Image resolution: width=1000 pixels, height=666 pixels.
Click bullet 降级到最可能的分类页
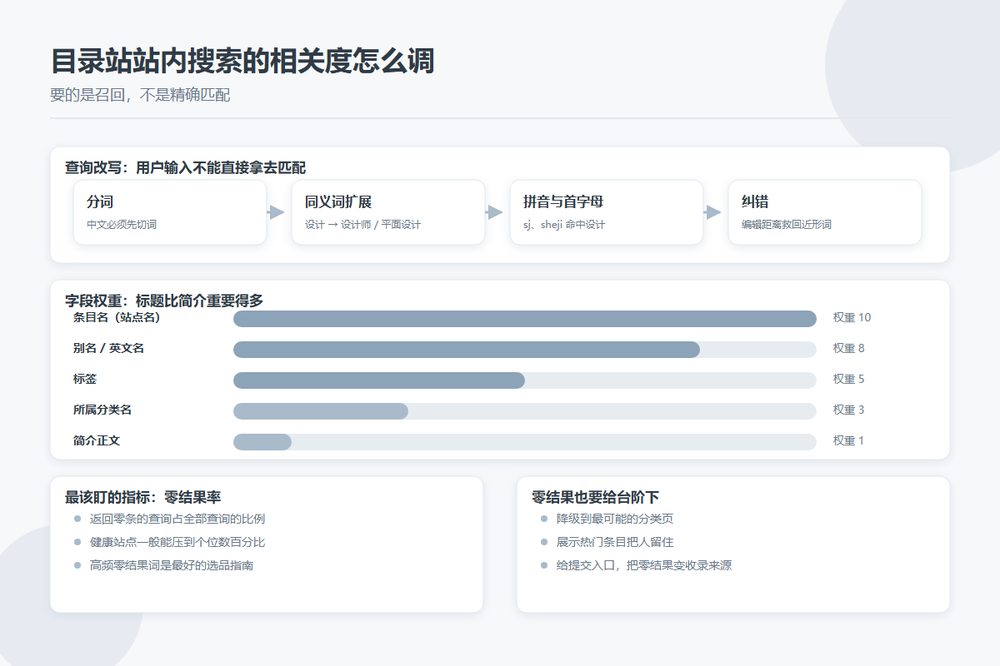[615, 519]
